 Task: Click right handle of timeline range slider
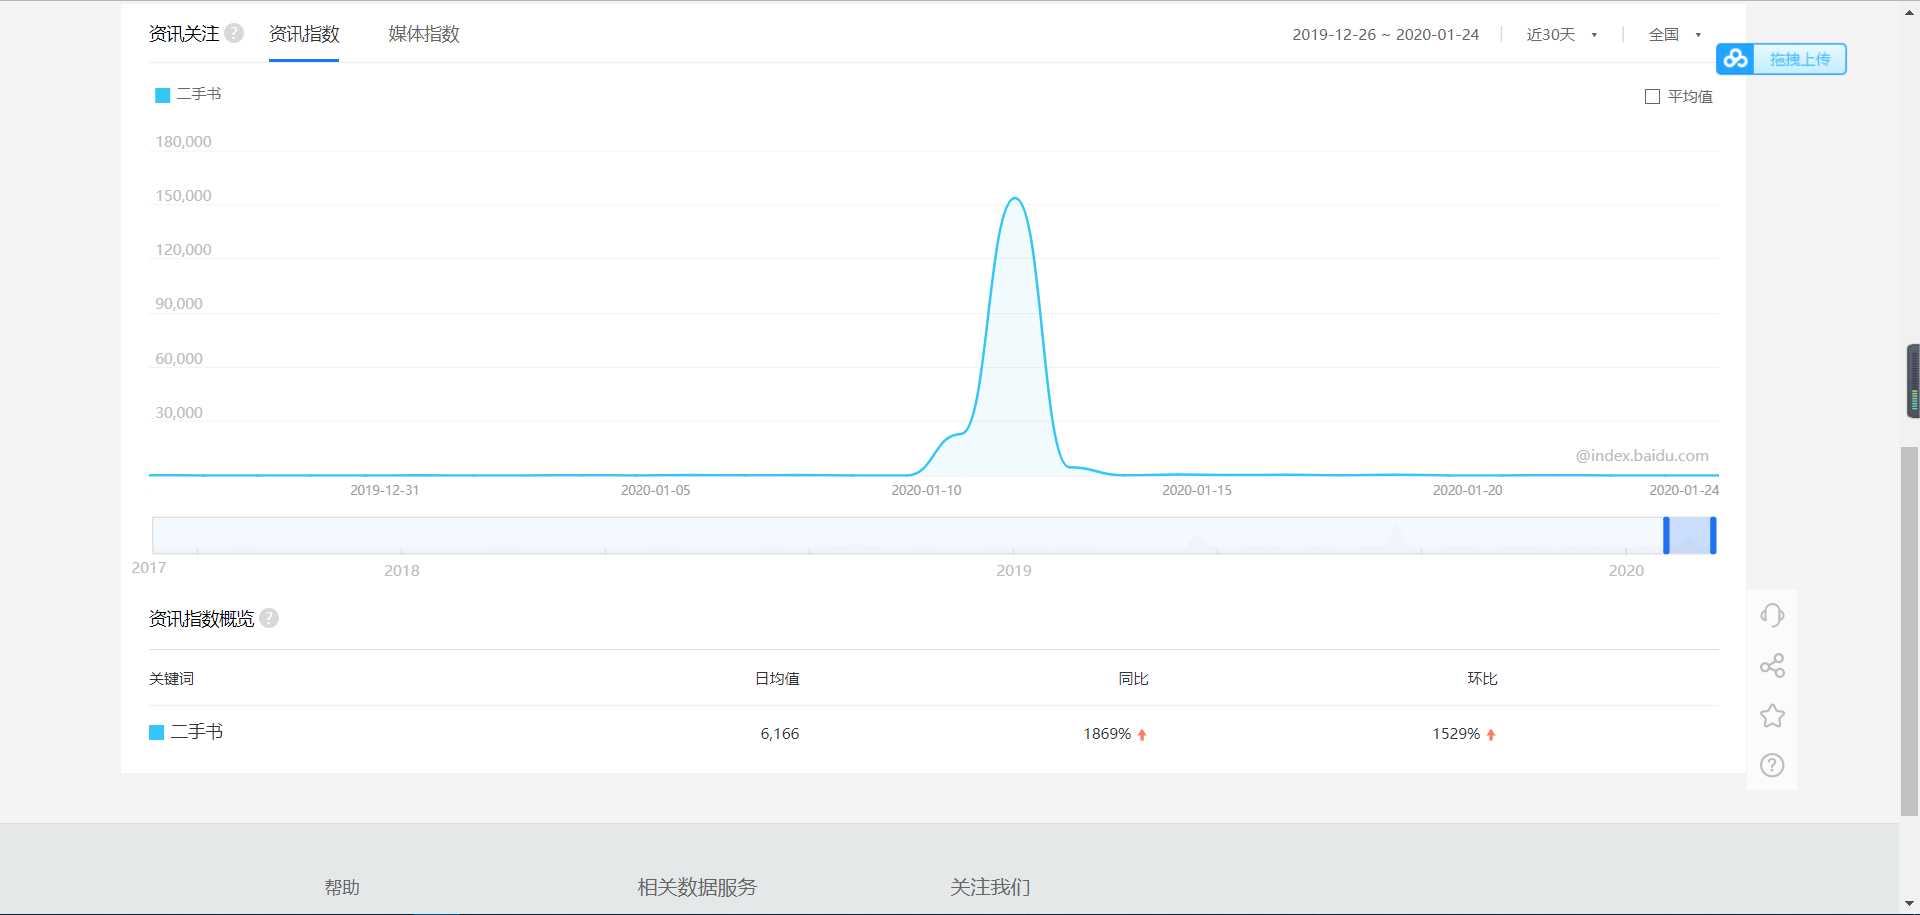[1713, 535]
